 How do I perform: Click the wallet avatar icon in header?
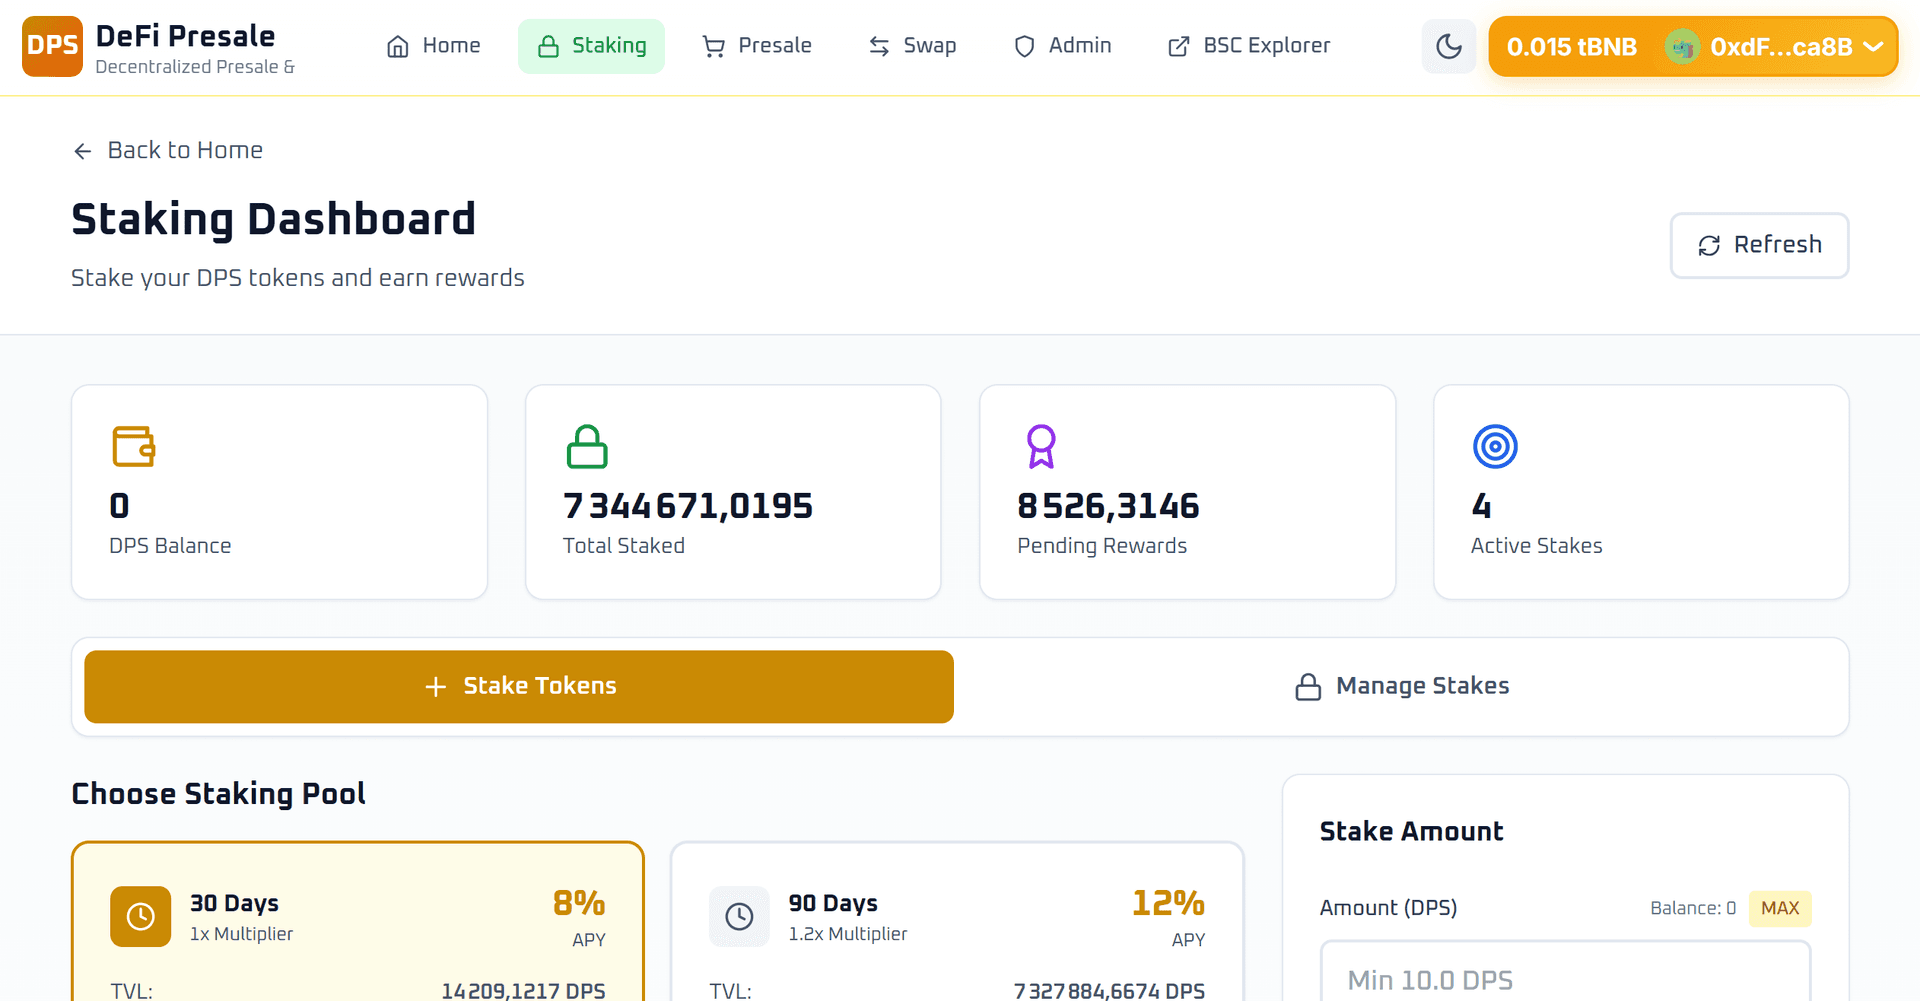click(1682, 46)
